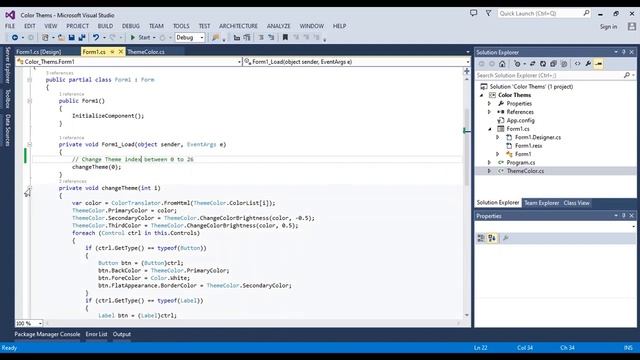Expand the Form1.Designer.cs node
This screenshot has width=640, height=360.
point(498,138)
